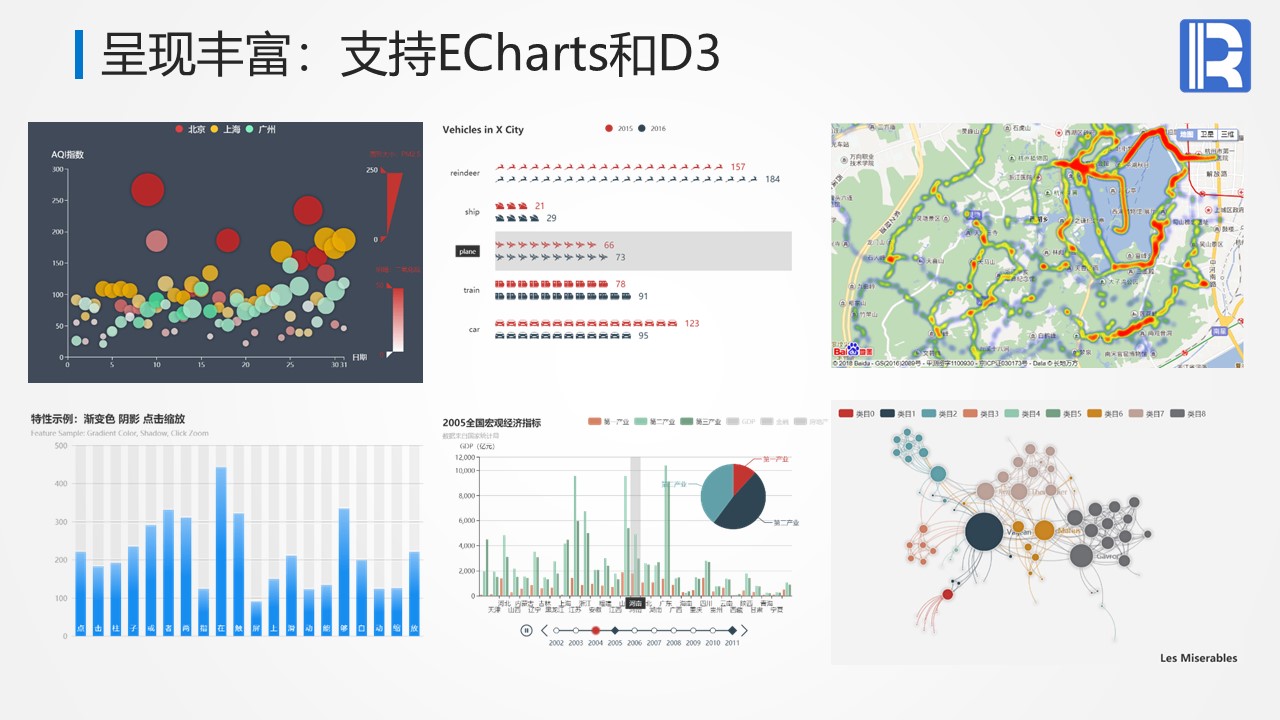Screen dimensions: 1280x720
Task: Toggle 类目3 legend item
Action: 982,413
